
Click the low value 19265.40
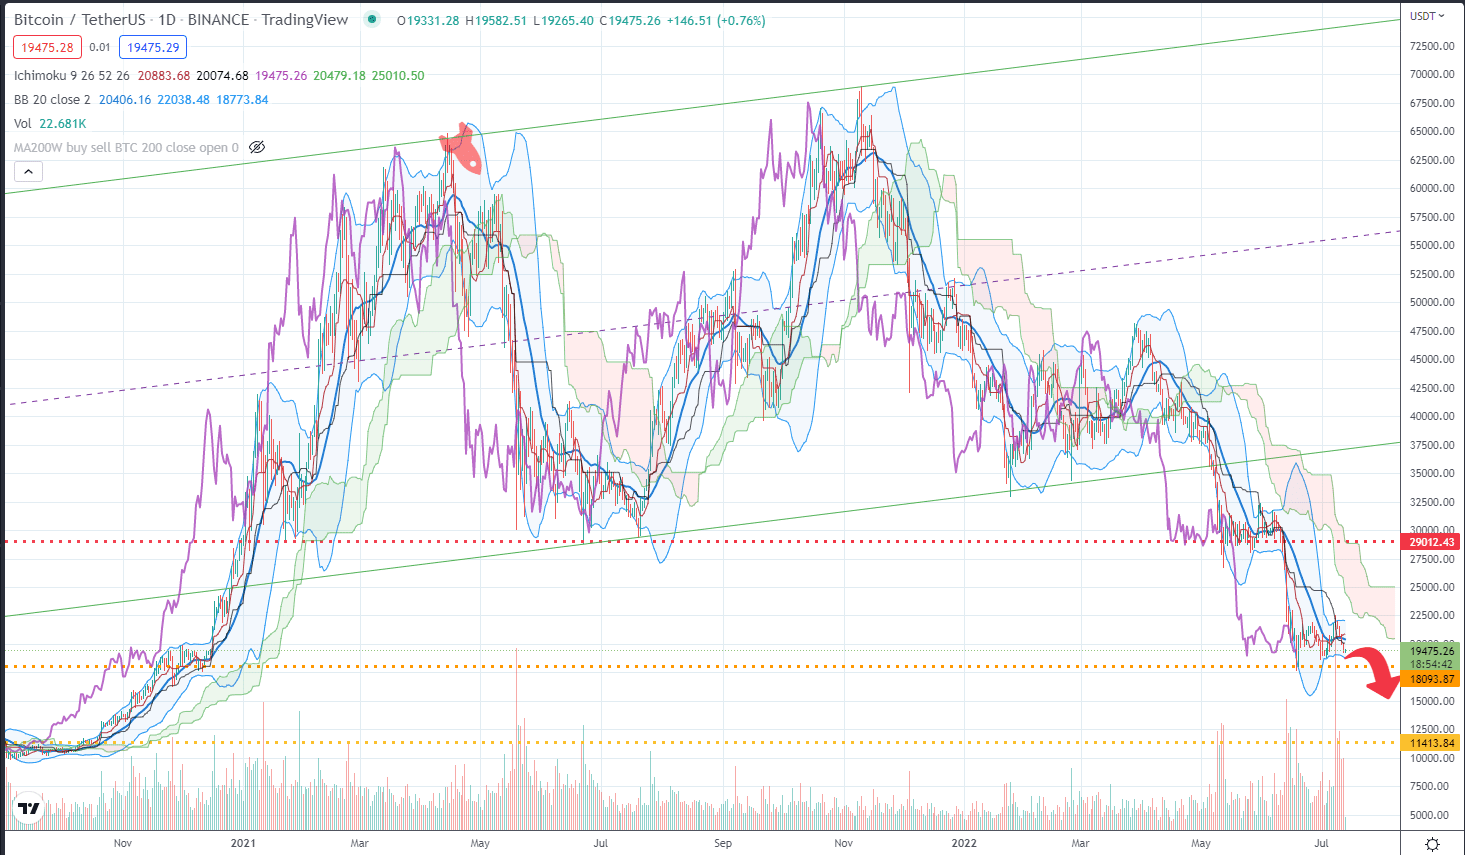[x=567, y=20]
